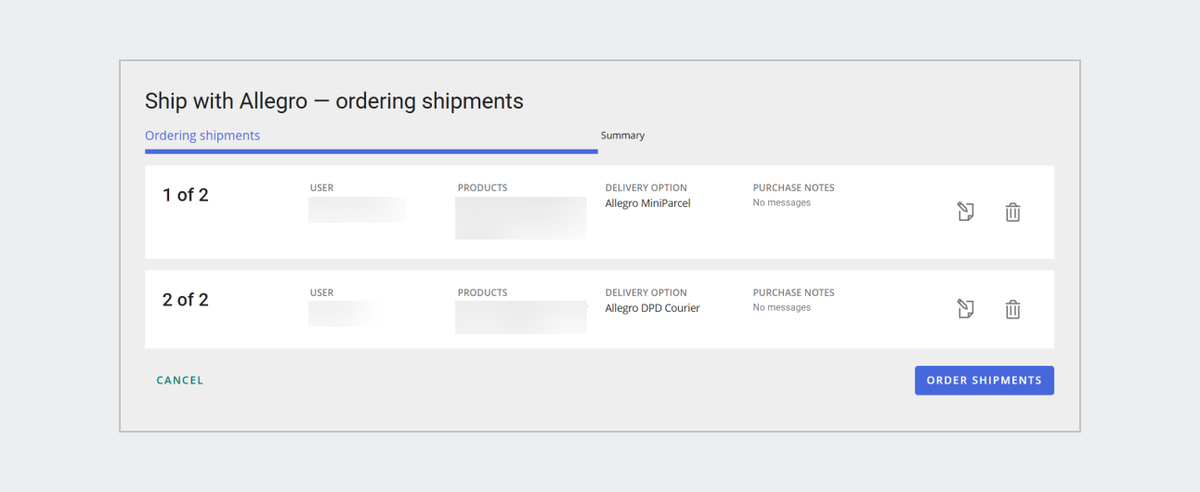This screenshot has width=1200, height=492.
Task: Click the blurred user field in first shipment
Action: (x=357, y=210)
